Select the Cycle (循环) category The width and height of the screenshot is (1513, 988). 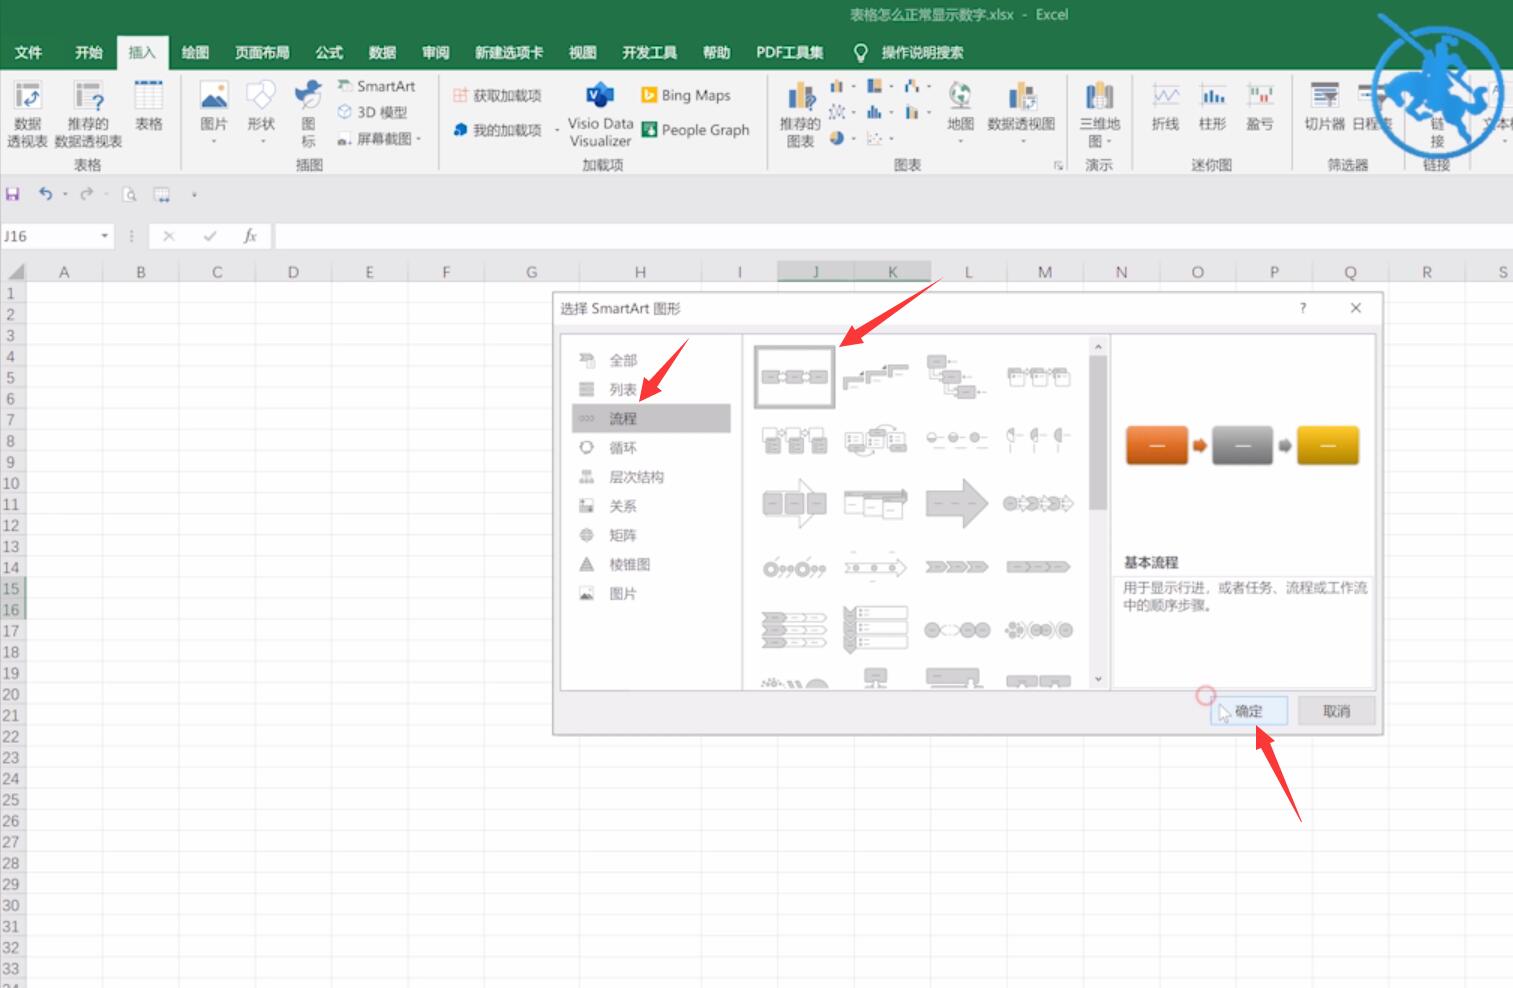[x=651, y=448]
